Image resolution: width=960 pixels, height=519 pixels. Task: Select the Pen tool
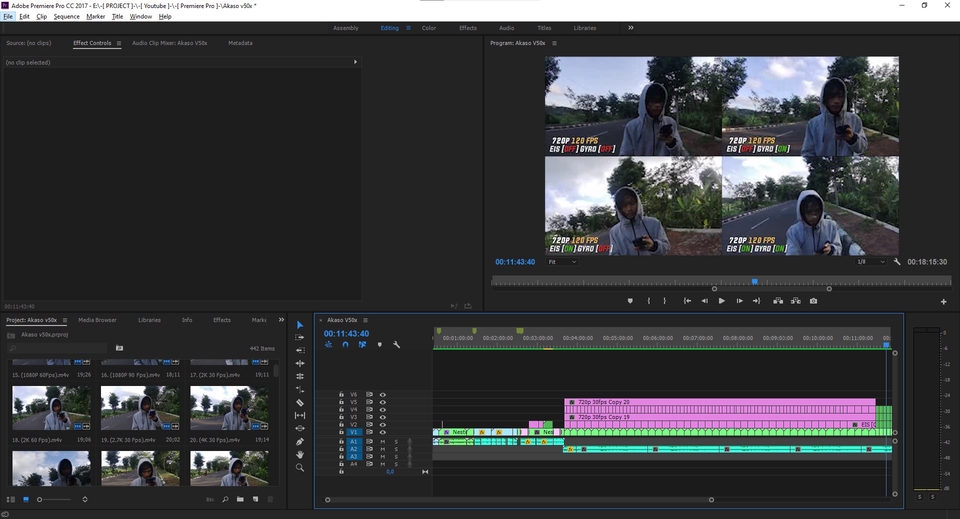[x=300, y=441]
